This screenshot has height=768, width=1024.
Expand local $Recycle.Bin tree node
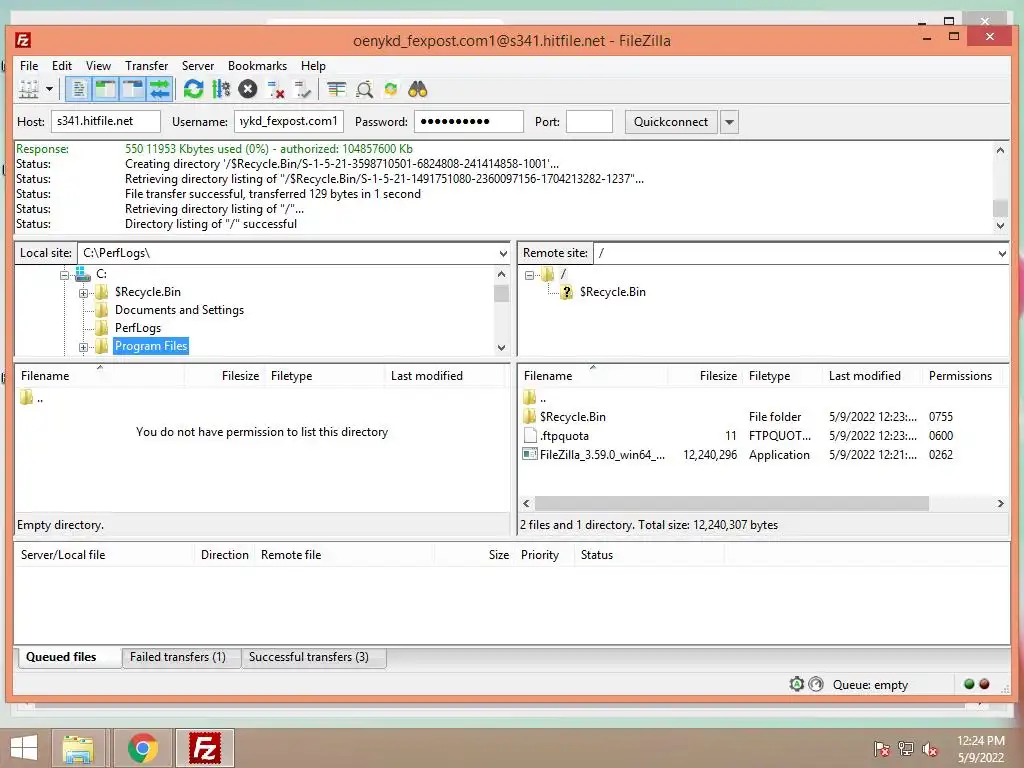tap(83, 293)
